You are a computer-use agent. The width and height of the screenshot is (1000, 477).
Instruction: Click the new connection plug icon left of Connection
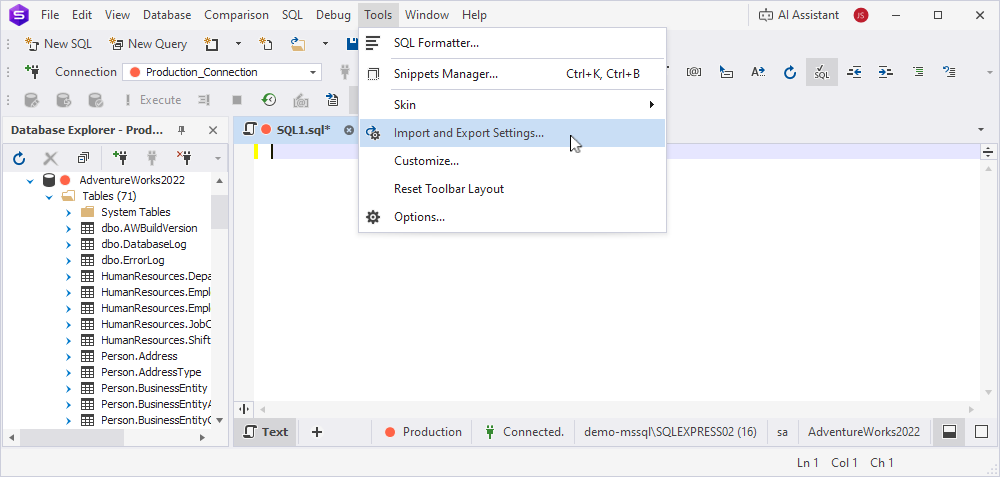(x=33, y=71)
